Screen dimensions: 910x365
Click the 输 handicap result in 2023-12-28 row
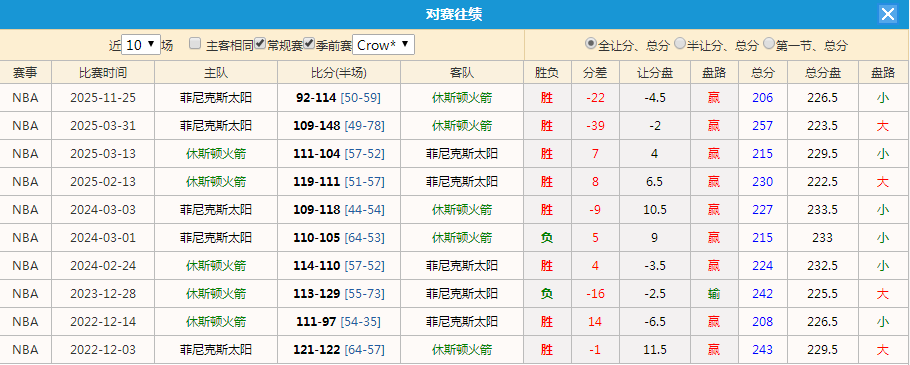click(714, 293)
